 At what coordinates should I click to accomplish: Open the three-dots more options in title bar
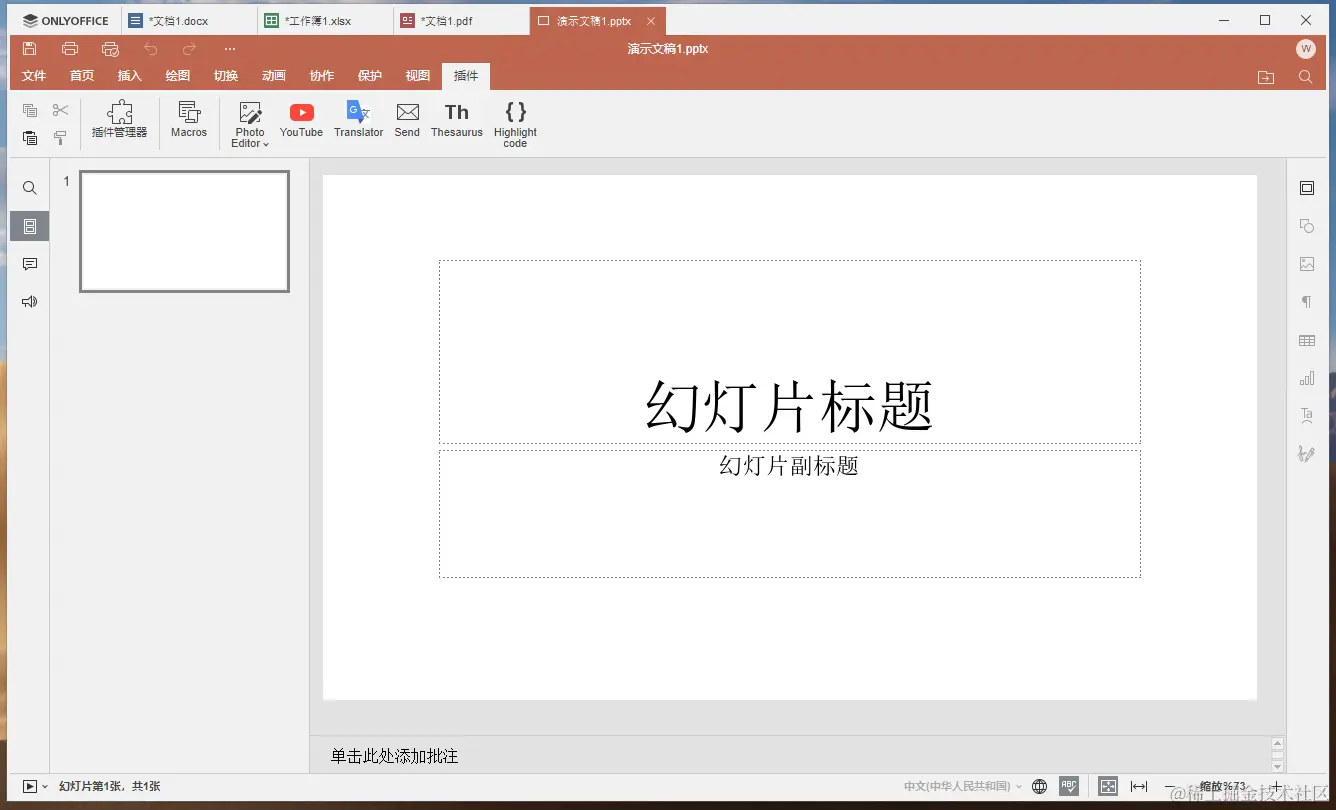click(230, 49)
